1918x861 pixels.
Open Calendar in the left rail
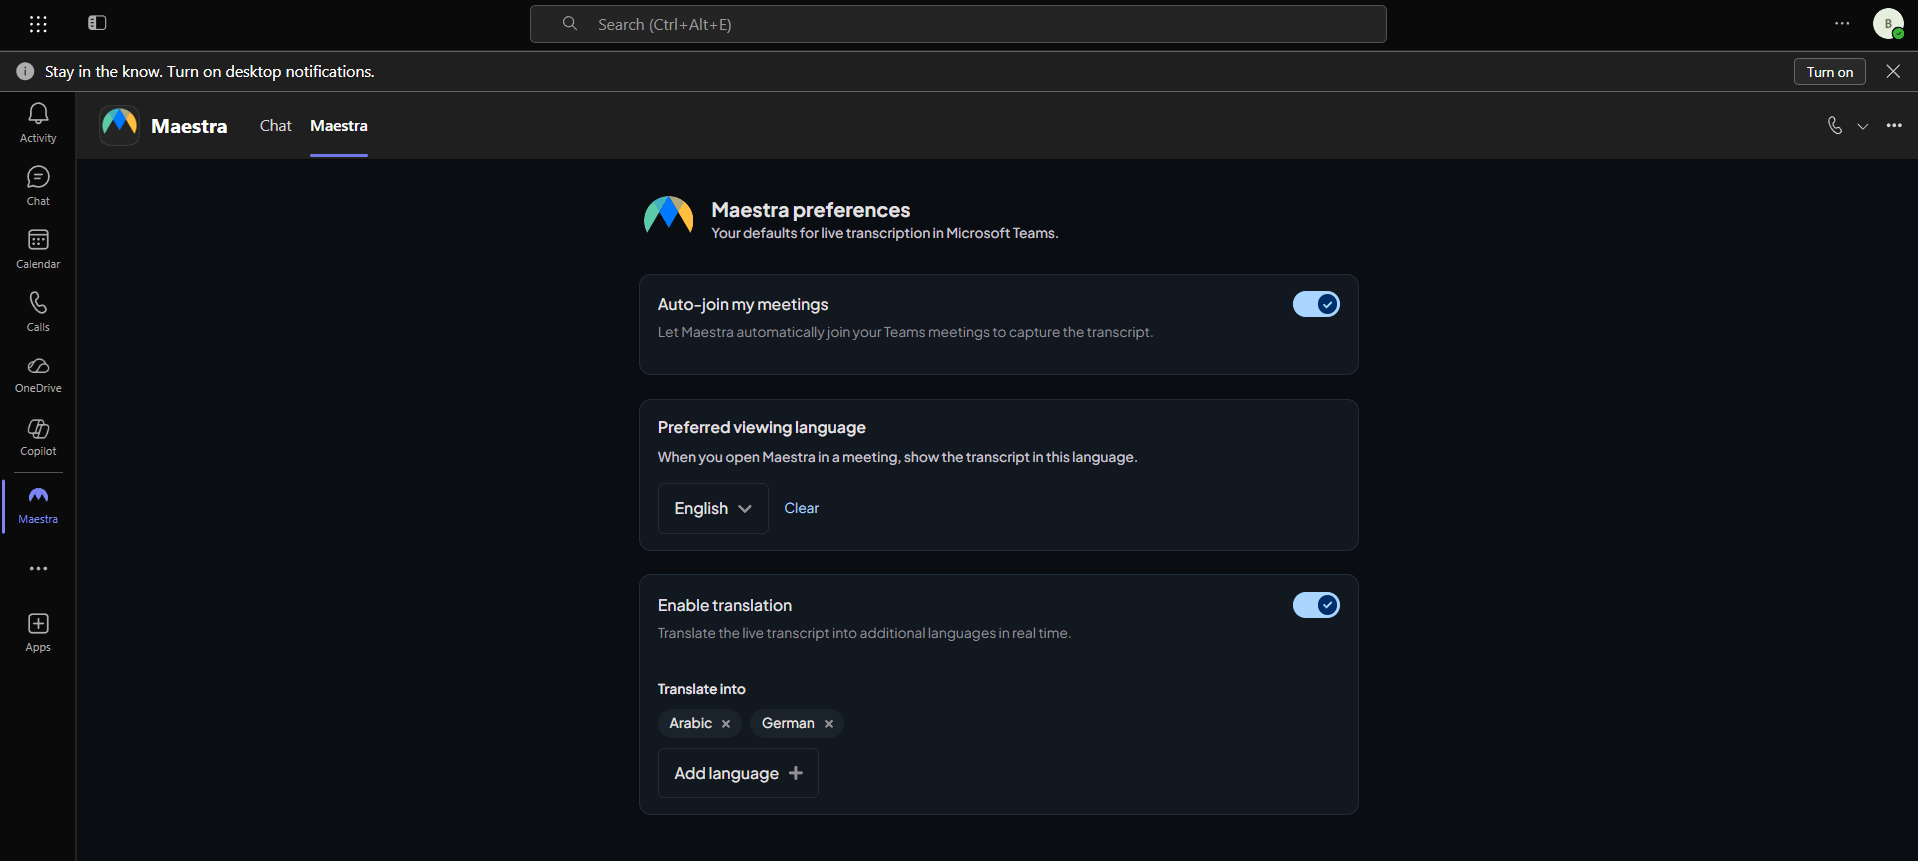click(38, 249)
